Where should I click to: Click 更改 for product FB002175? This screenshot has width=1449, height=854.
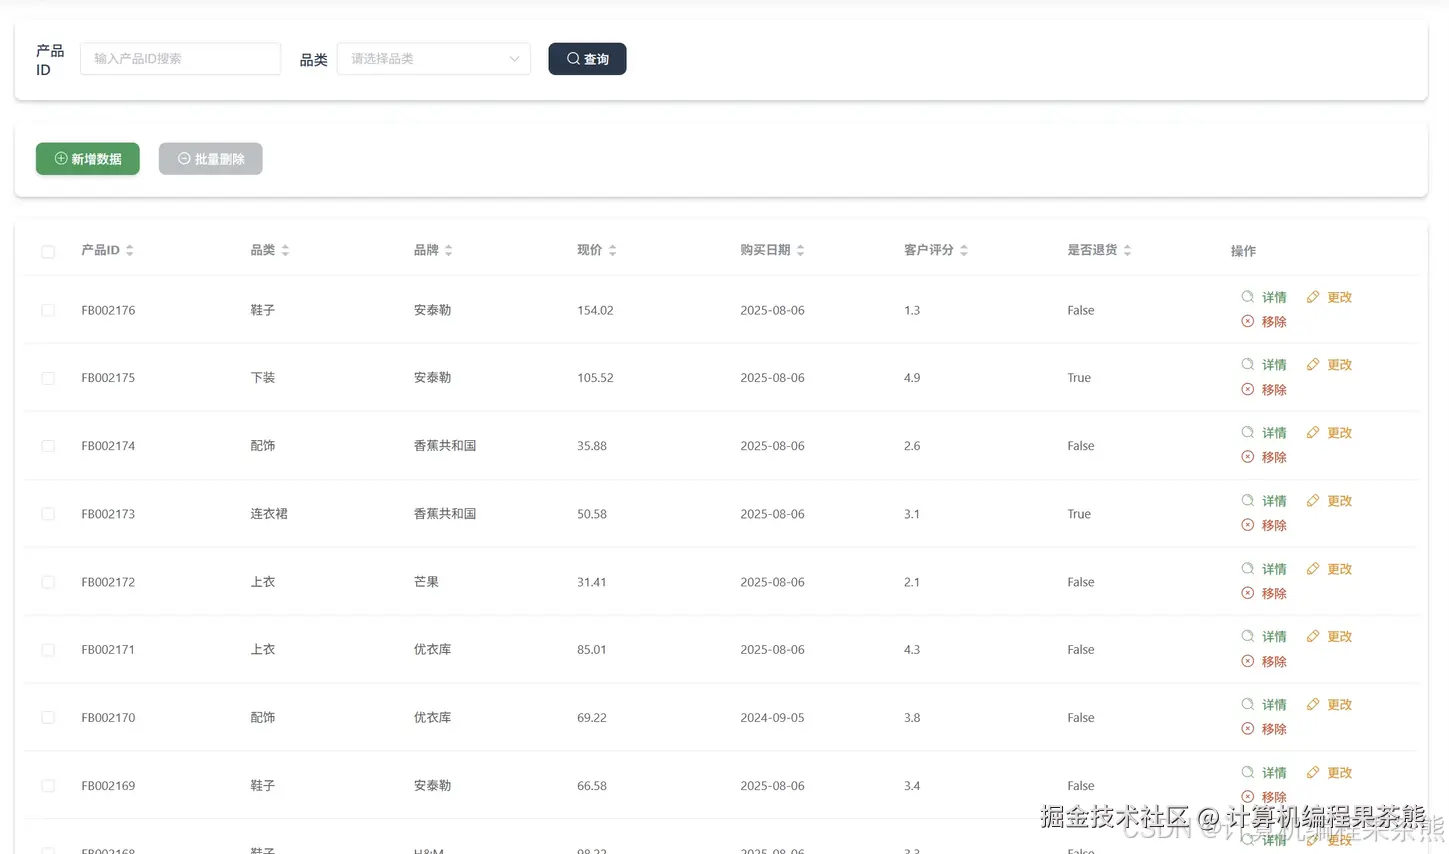[x=1329, y=365]
